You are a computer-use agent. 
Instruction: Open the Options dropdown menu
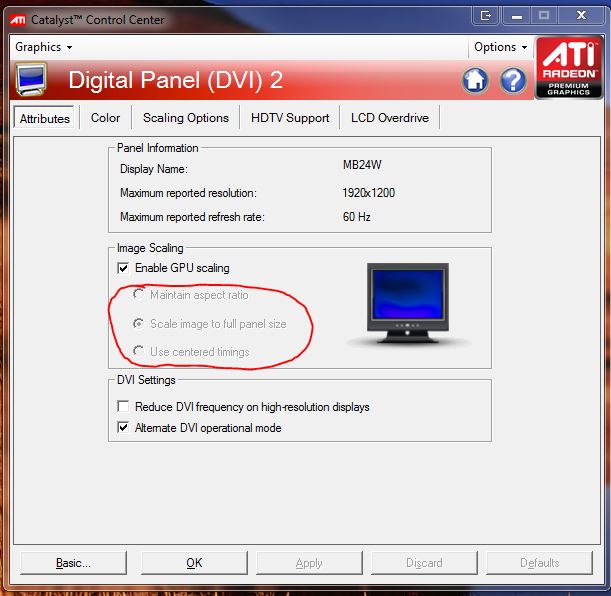pyautogui.click(x=500, y=47)
